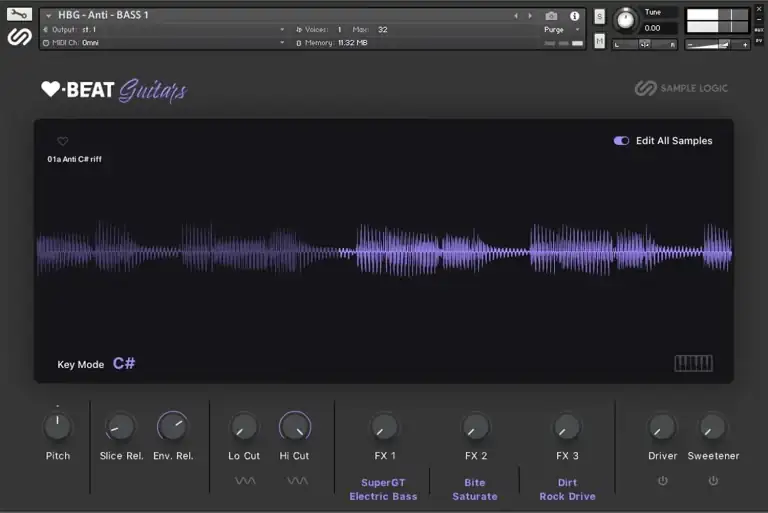Change the Key Mode C# value
Image resolution: width=768 pixels, height=513 pixels.
click(124, 364)
